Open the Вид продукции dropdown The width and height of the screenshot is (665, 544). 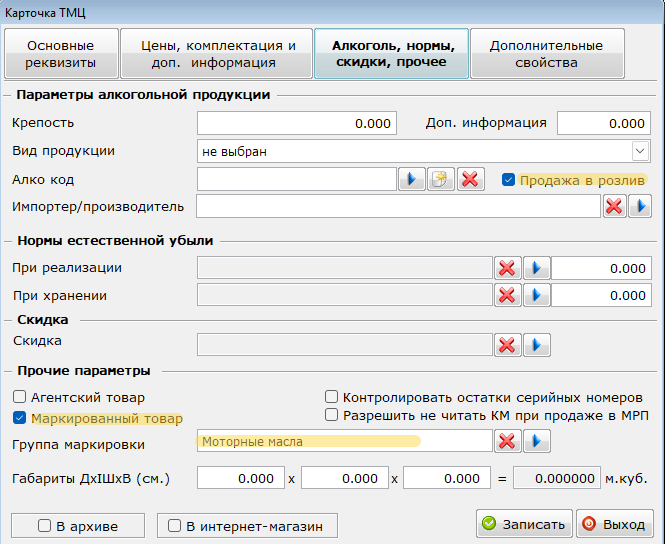640,151
